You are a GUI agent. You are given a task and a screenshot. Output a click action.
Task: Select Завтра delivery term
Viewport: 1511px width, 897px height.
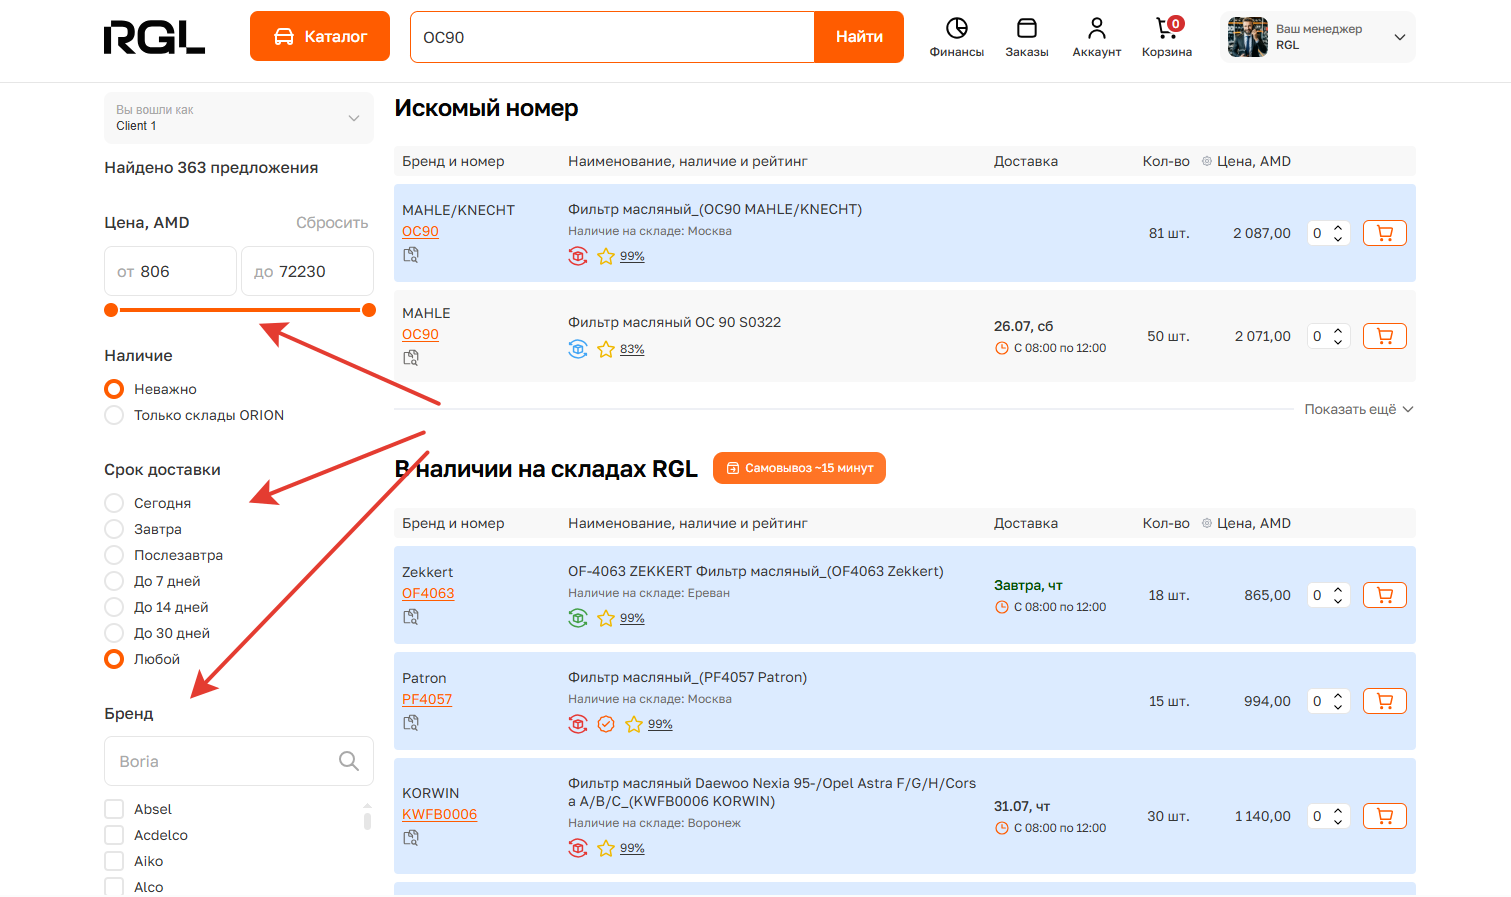coord(114,529)
